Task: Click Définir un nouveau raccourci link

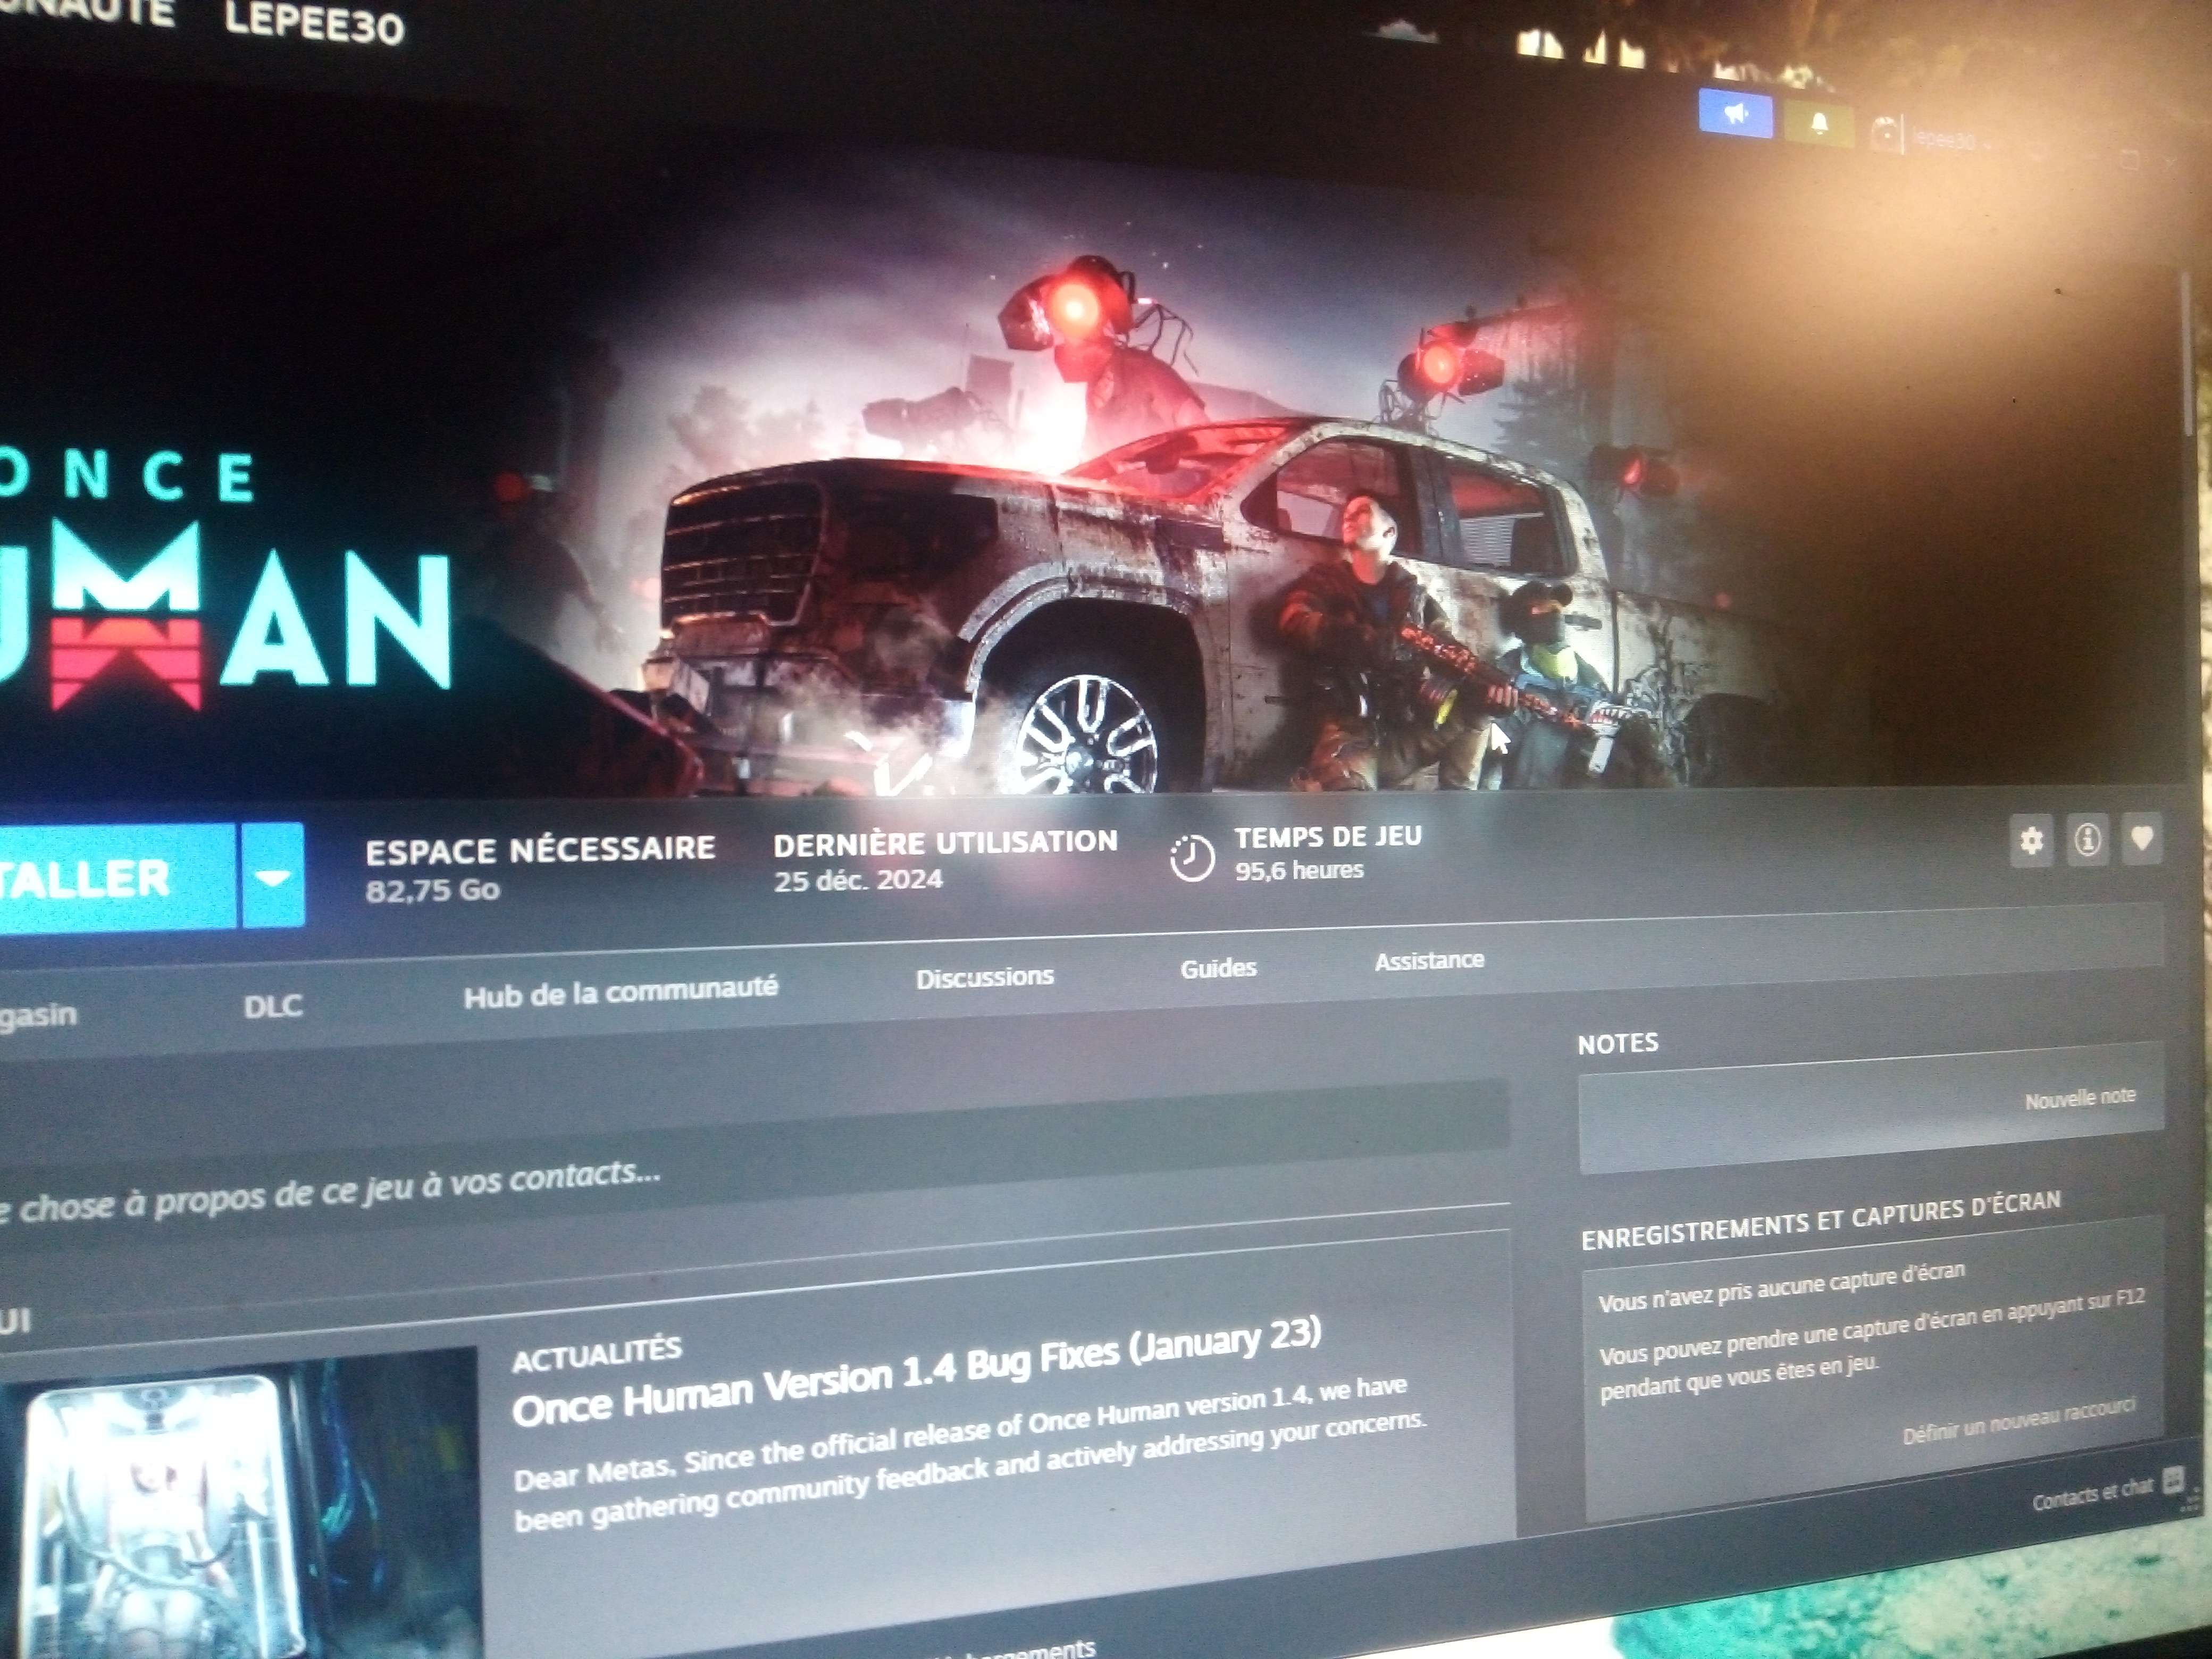Action: (x=2018, y=1421)
